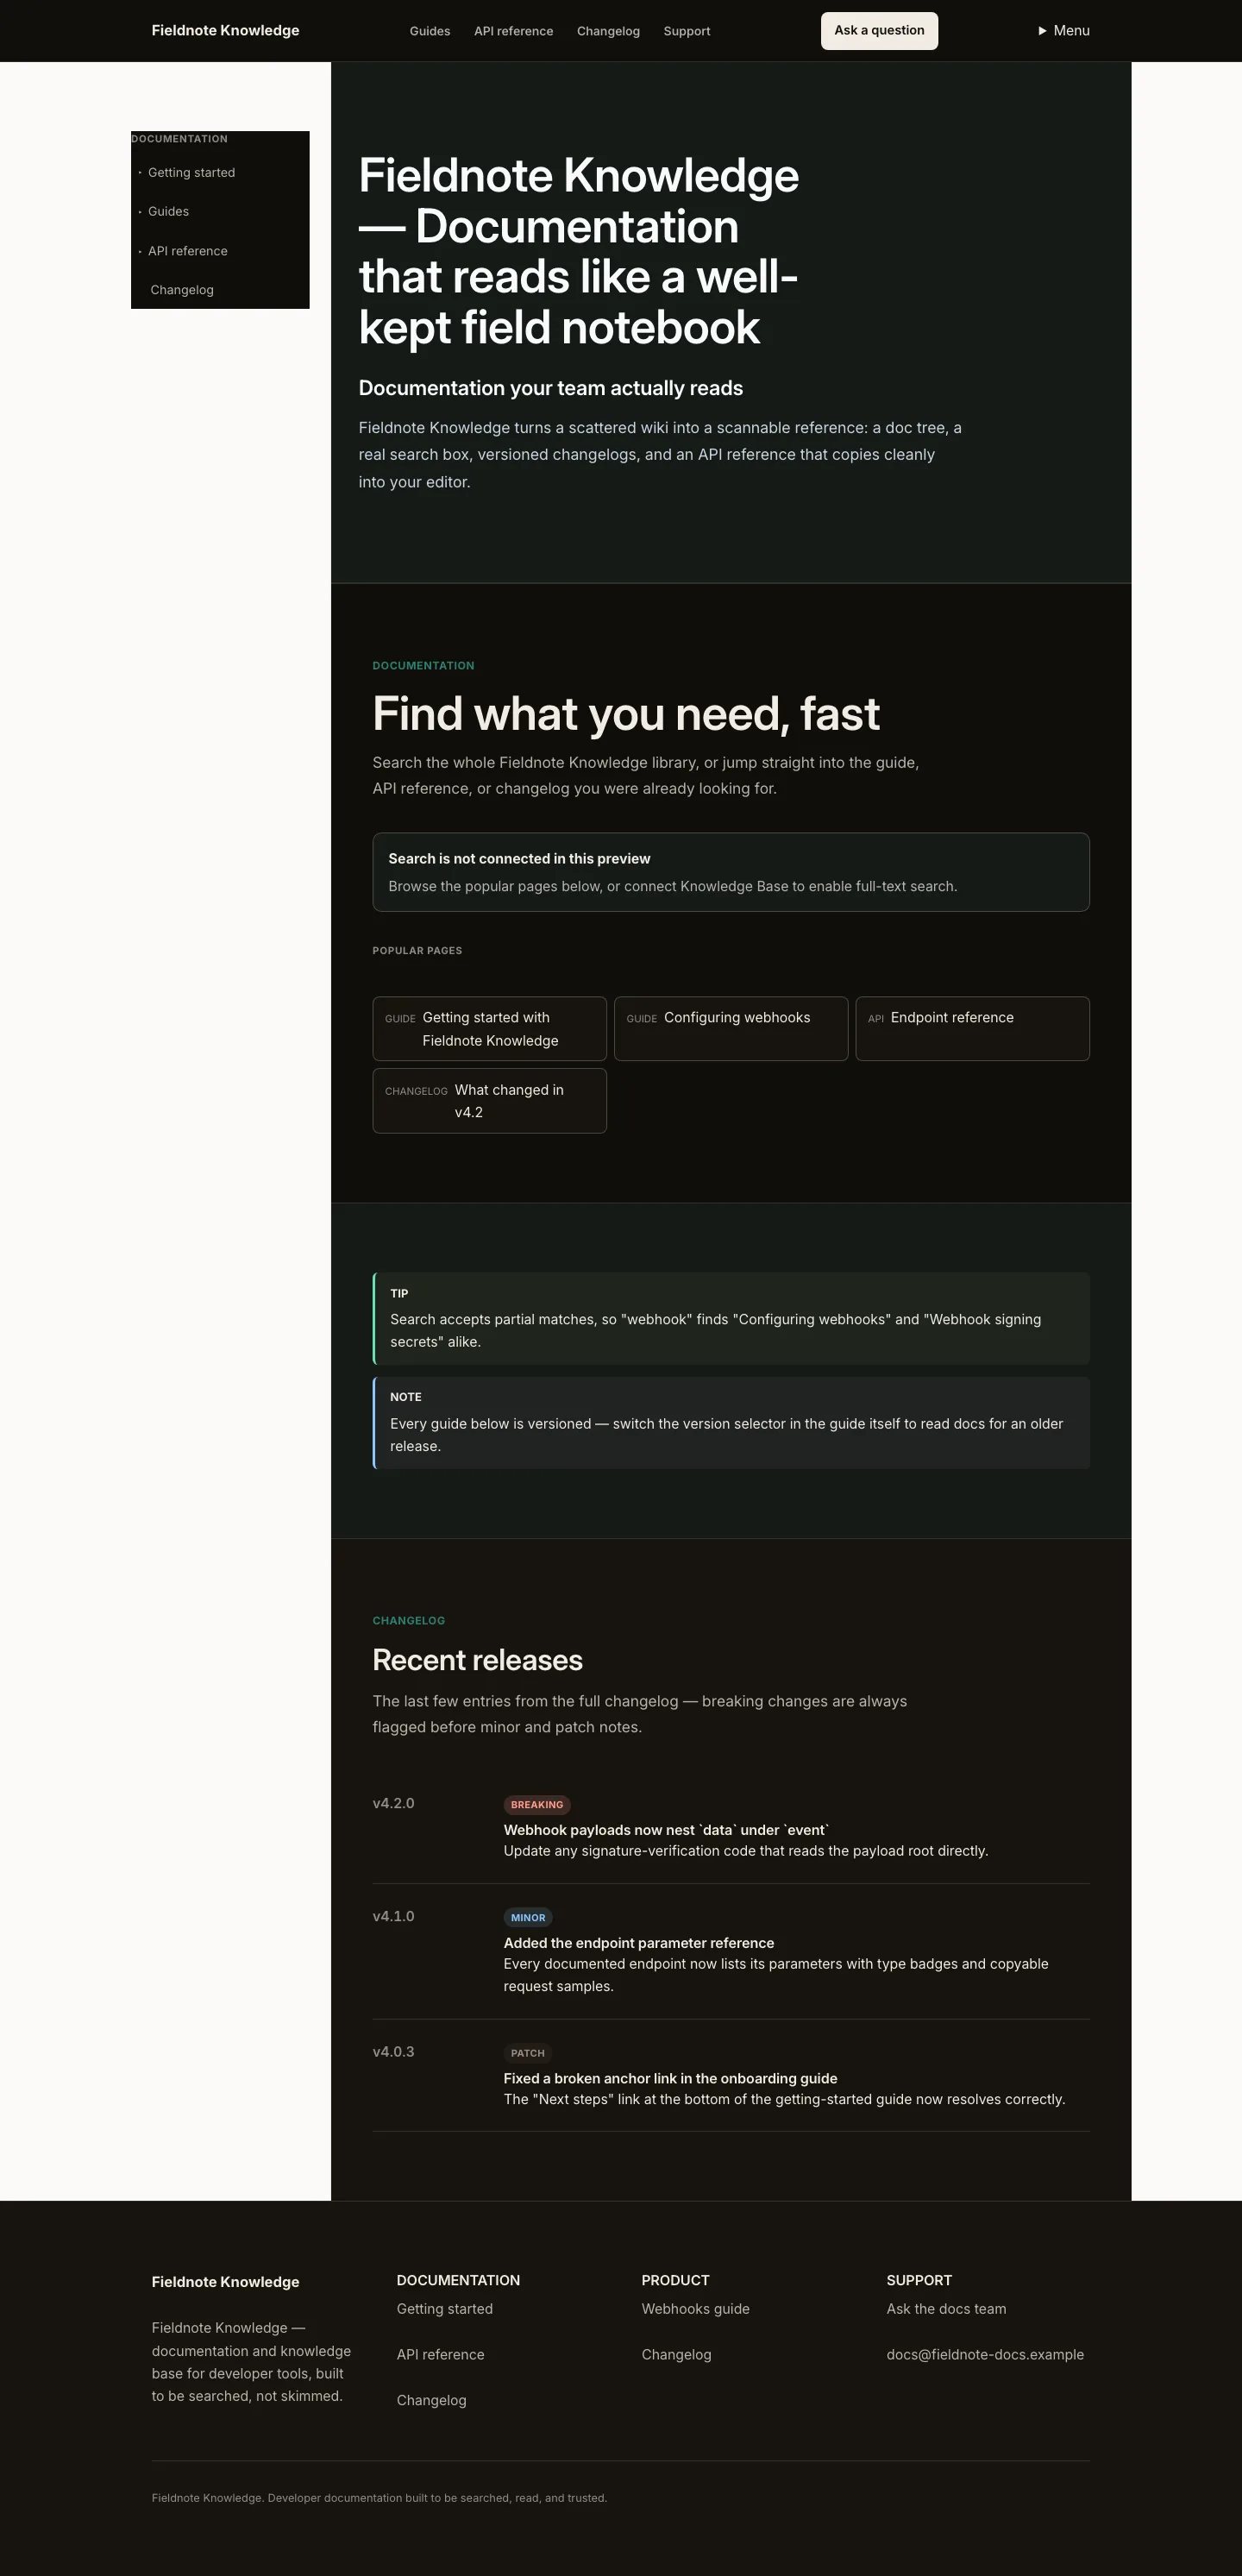Click 'Added the endpoint parameter reference' entry title
This screenshot has width=1242, height=2576.
click(639, 1943)
